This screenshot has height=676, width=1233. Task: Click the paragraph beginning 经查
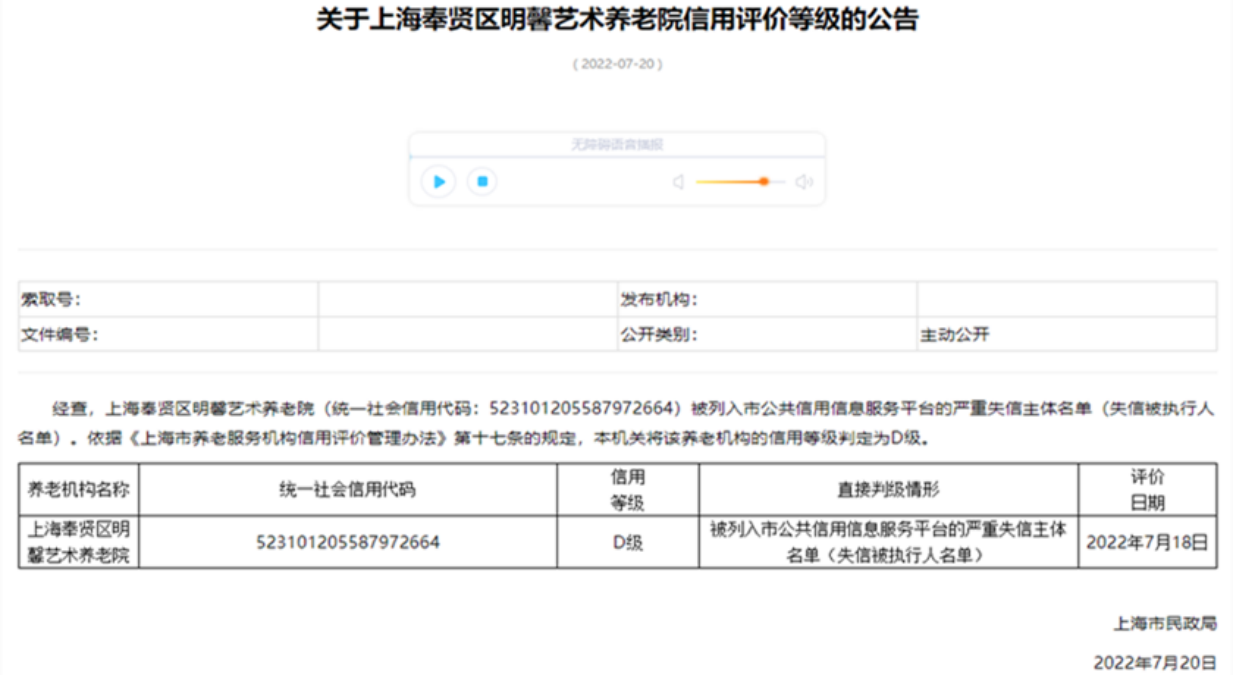(617, 423)
